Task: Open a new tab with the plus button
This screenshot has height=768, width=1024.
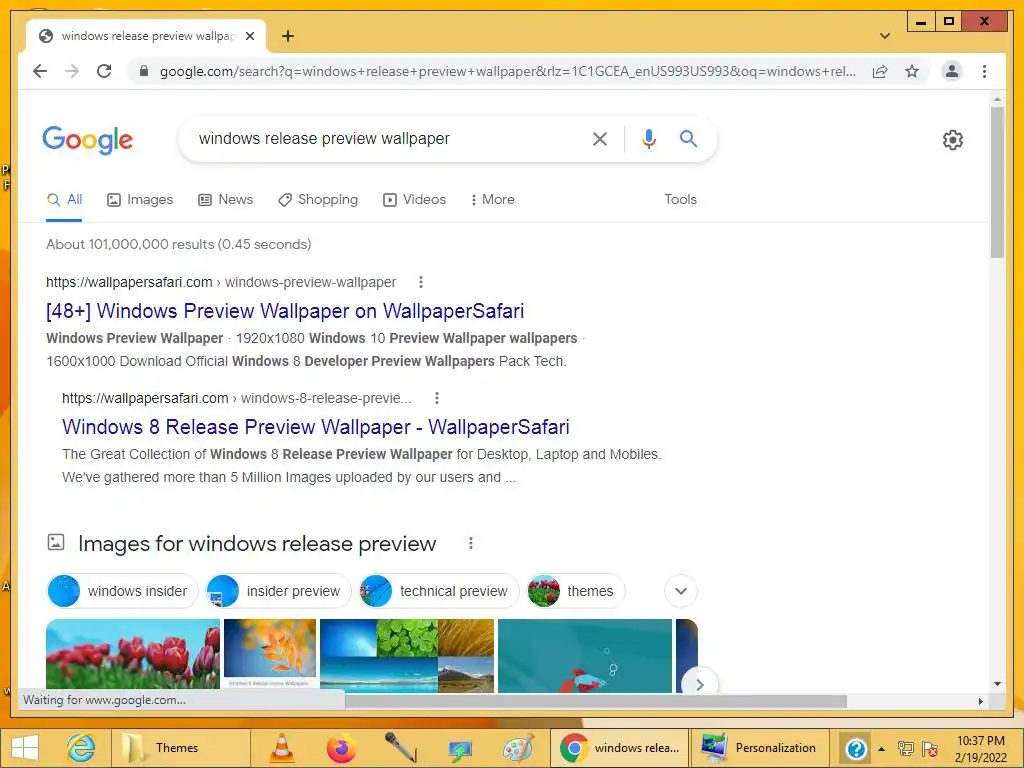Action: coord(288,36)
